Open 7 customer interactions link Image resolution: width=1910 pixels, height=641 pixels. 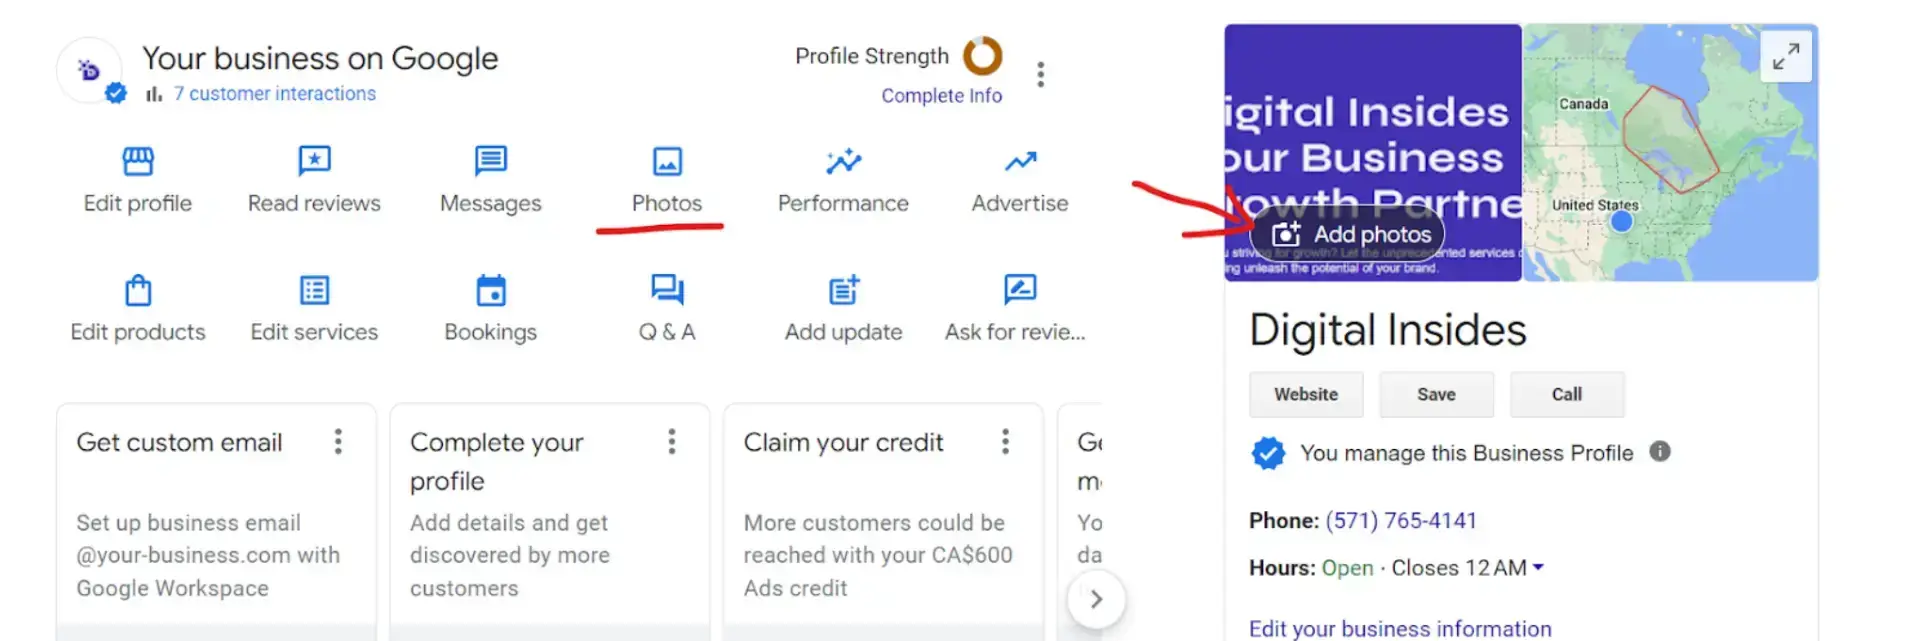pos(275,93)
